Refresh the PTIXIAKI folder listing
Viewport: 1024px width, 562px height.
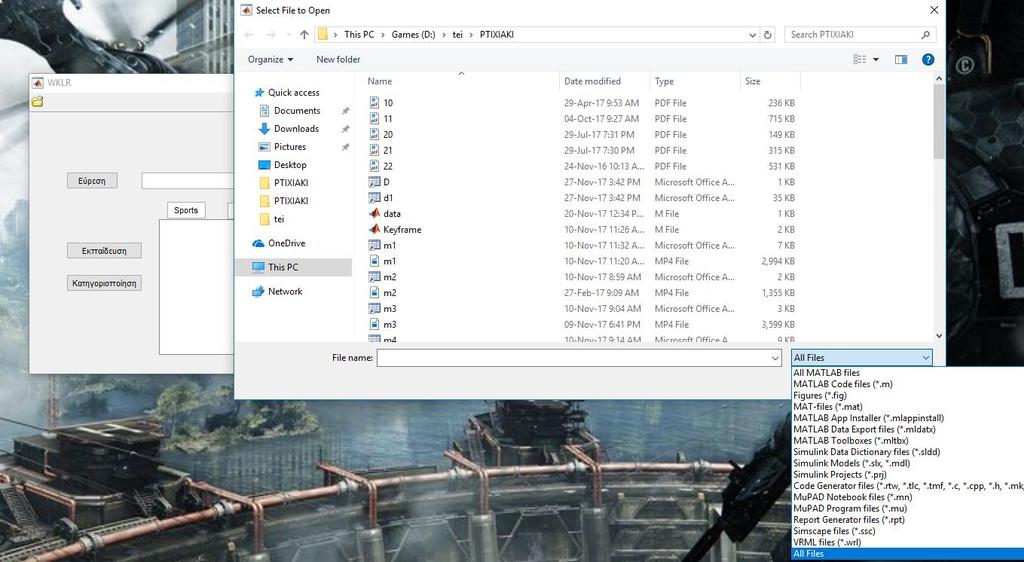(768, 35)
